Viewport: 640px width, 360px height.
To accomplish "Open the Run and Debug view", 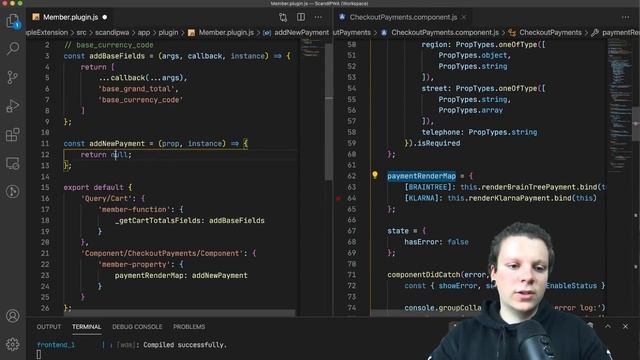I will tap(13, 106).
